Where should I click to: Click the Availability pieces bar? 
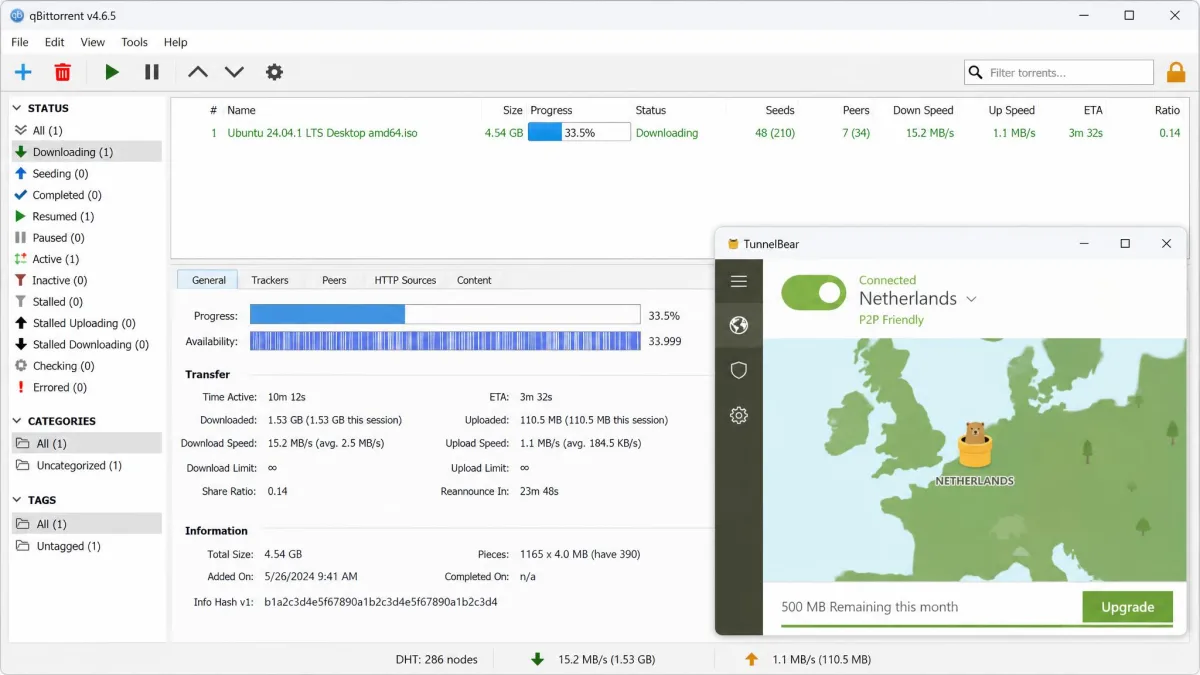[445, 341]
